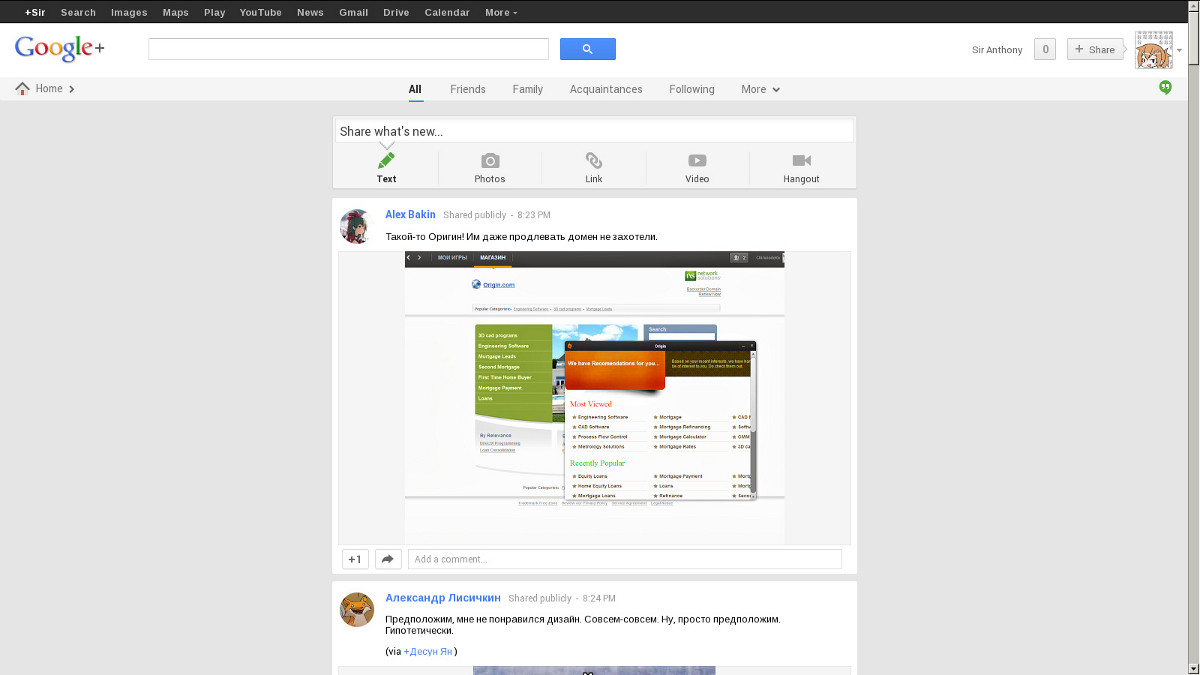1200x675 pixels.
Task: Go to Maps in top bar
Action: pos(175,12)
